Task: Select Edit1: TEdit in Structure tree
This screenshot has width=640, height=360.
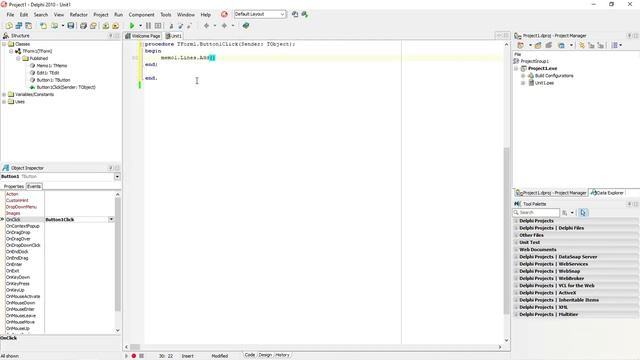Action: coord(48,73)
